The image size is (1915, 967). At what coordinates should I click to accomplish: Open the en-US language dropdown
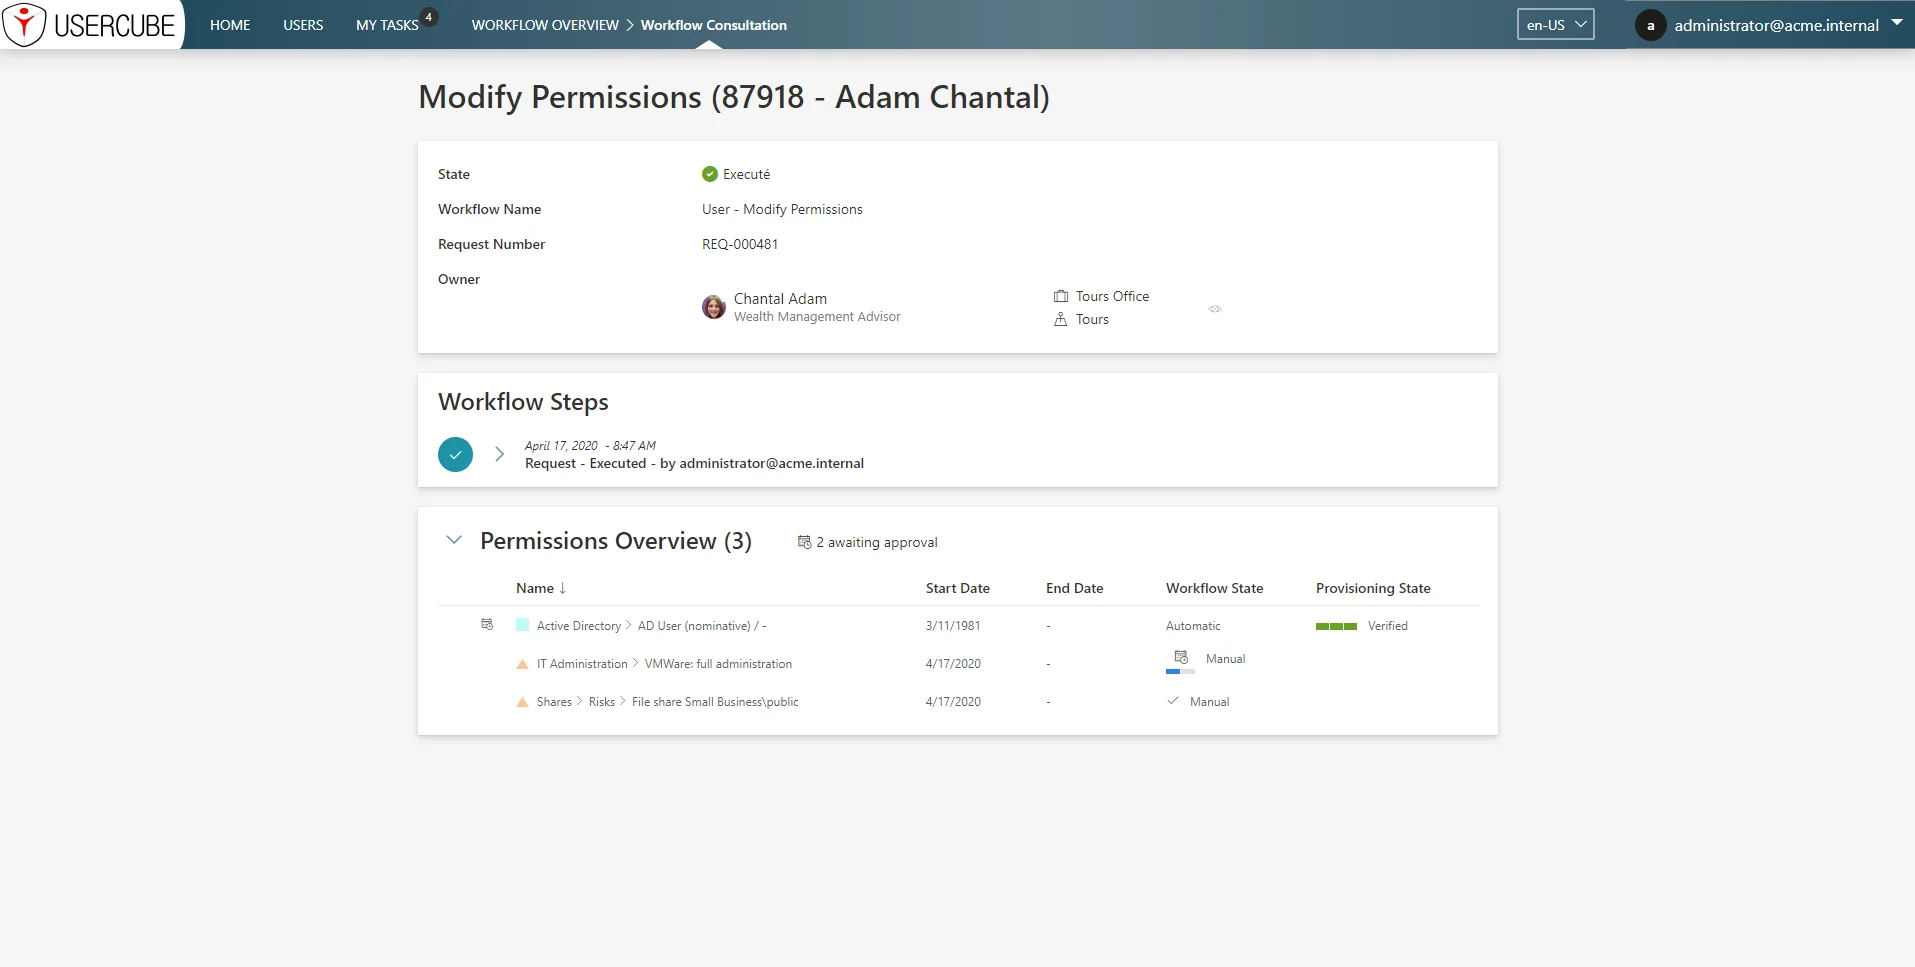coord(1556,25)
